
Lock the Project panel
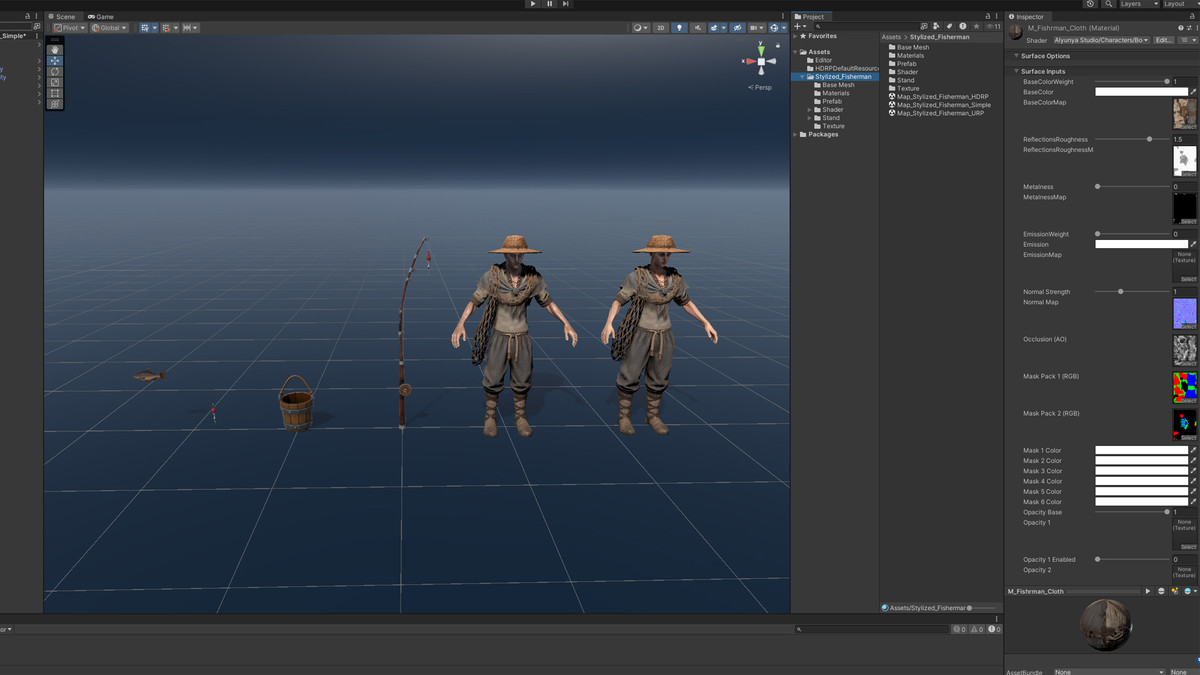pos(988,16)
